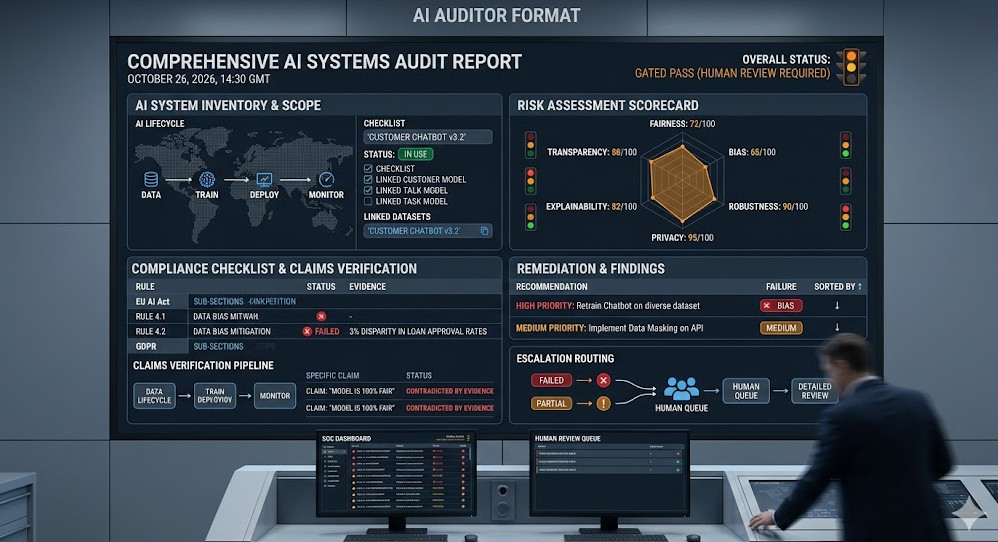Click the report date 'October 26, 2026, 14:30 GMT'

(199, 79)
